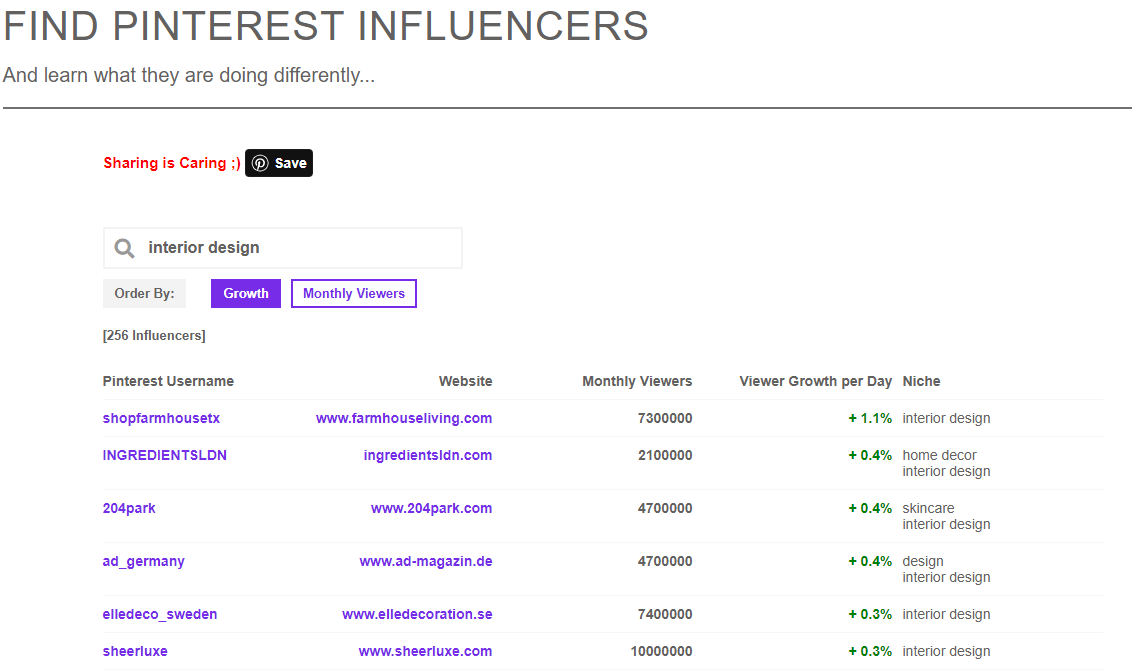Visit the www.elledecoration.se website link
This screenshot has height=670, width=1132.
point(417,614)
